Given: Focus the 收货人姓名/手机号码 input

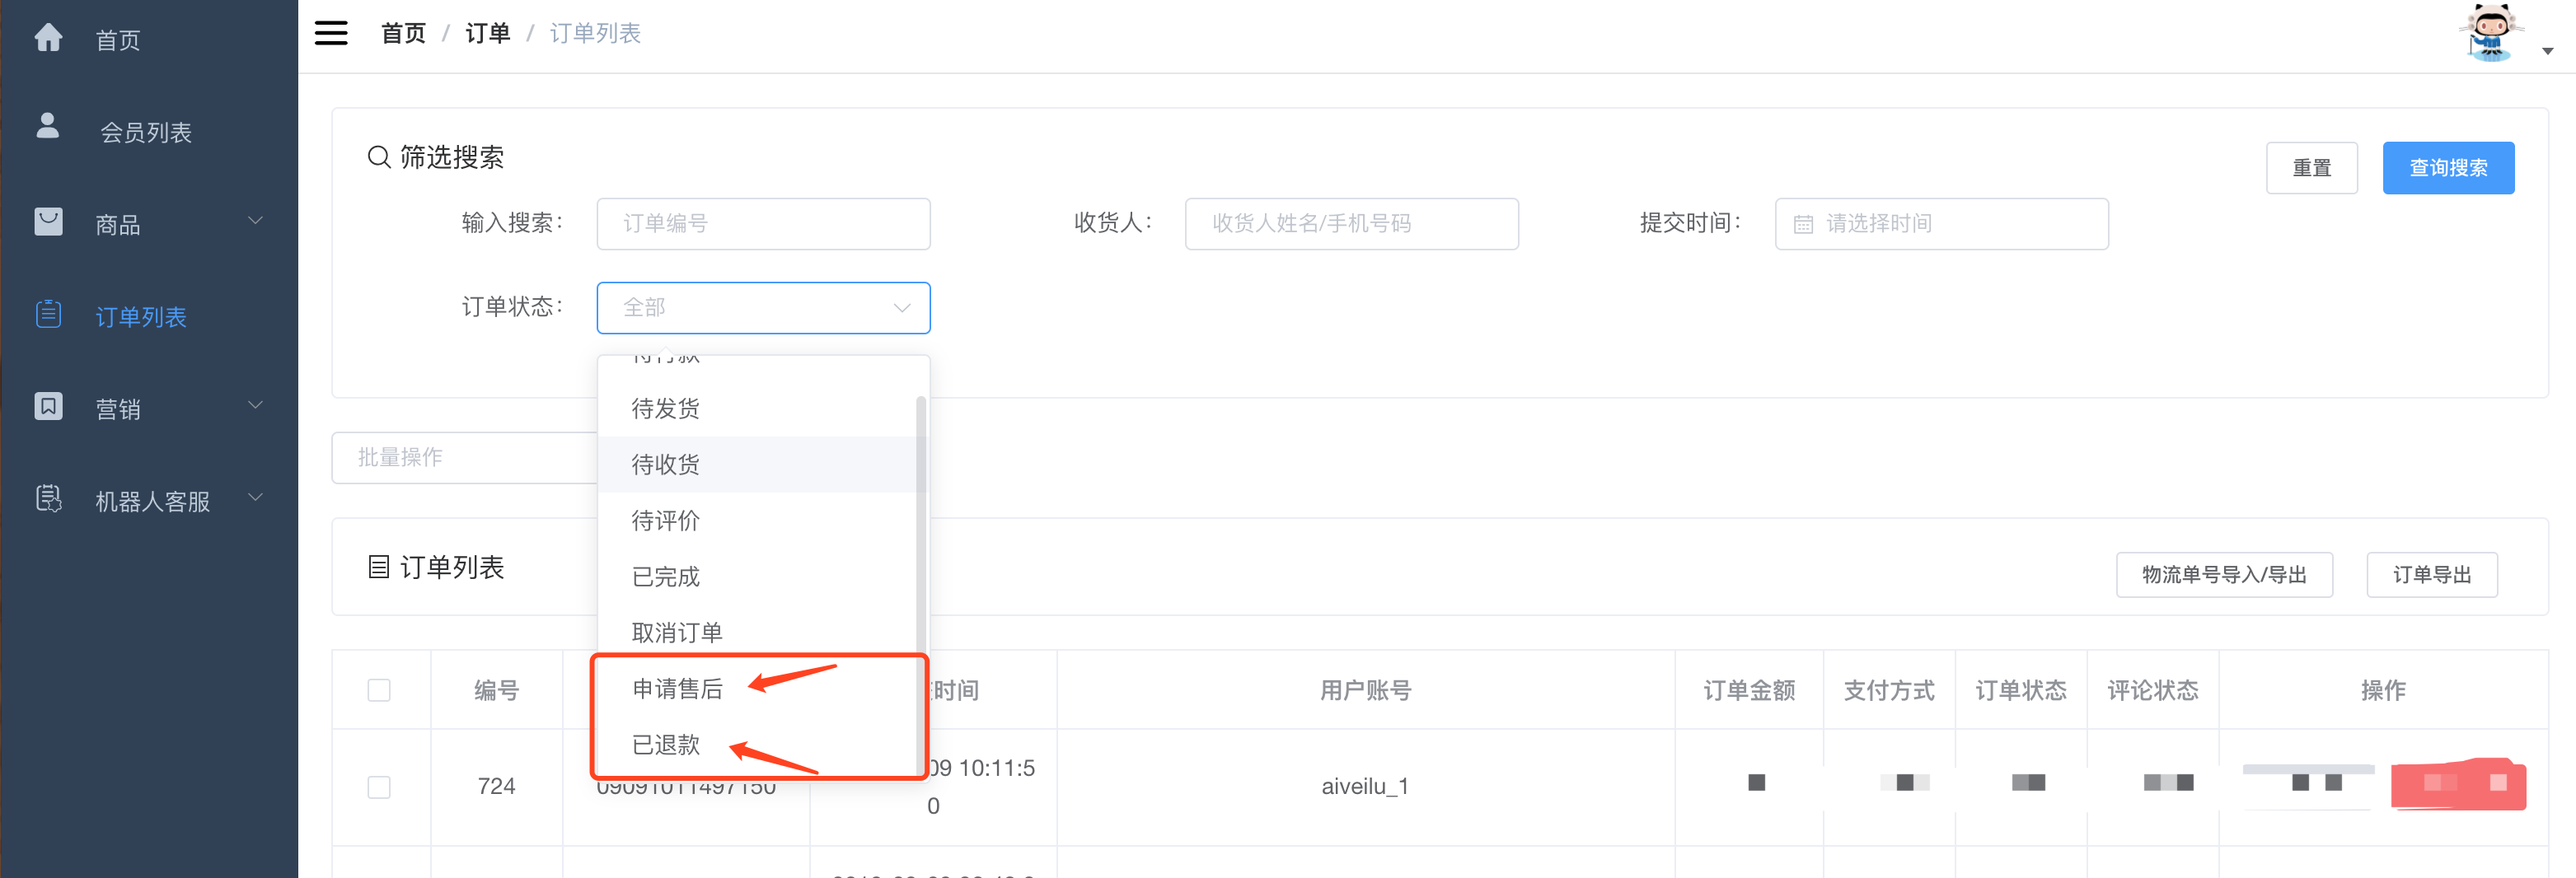Looking at the screenshot, I should tap(1351, 224).
